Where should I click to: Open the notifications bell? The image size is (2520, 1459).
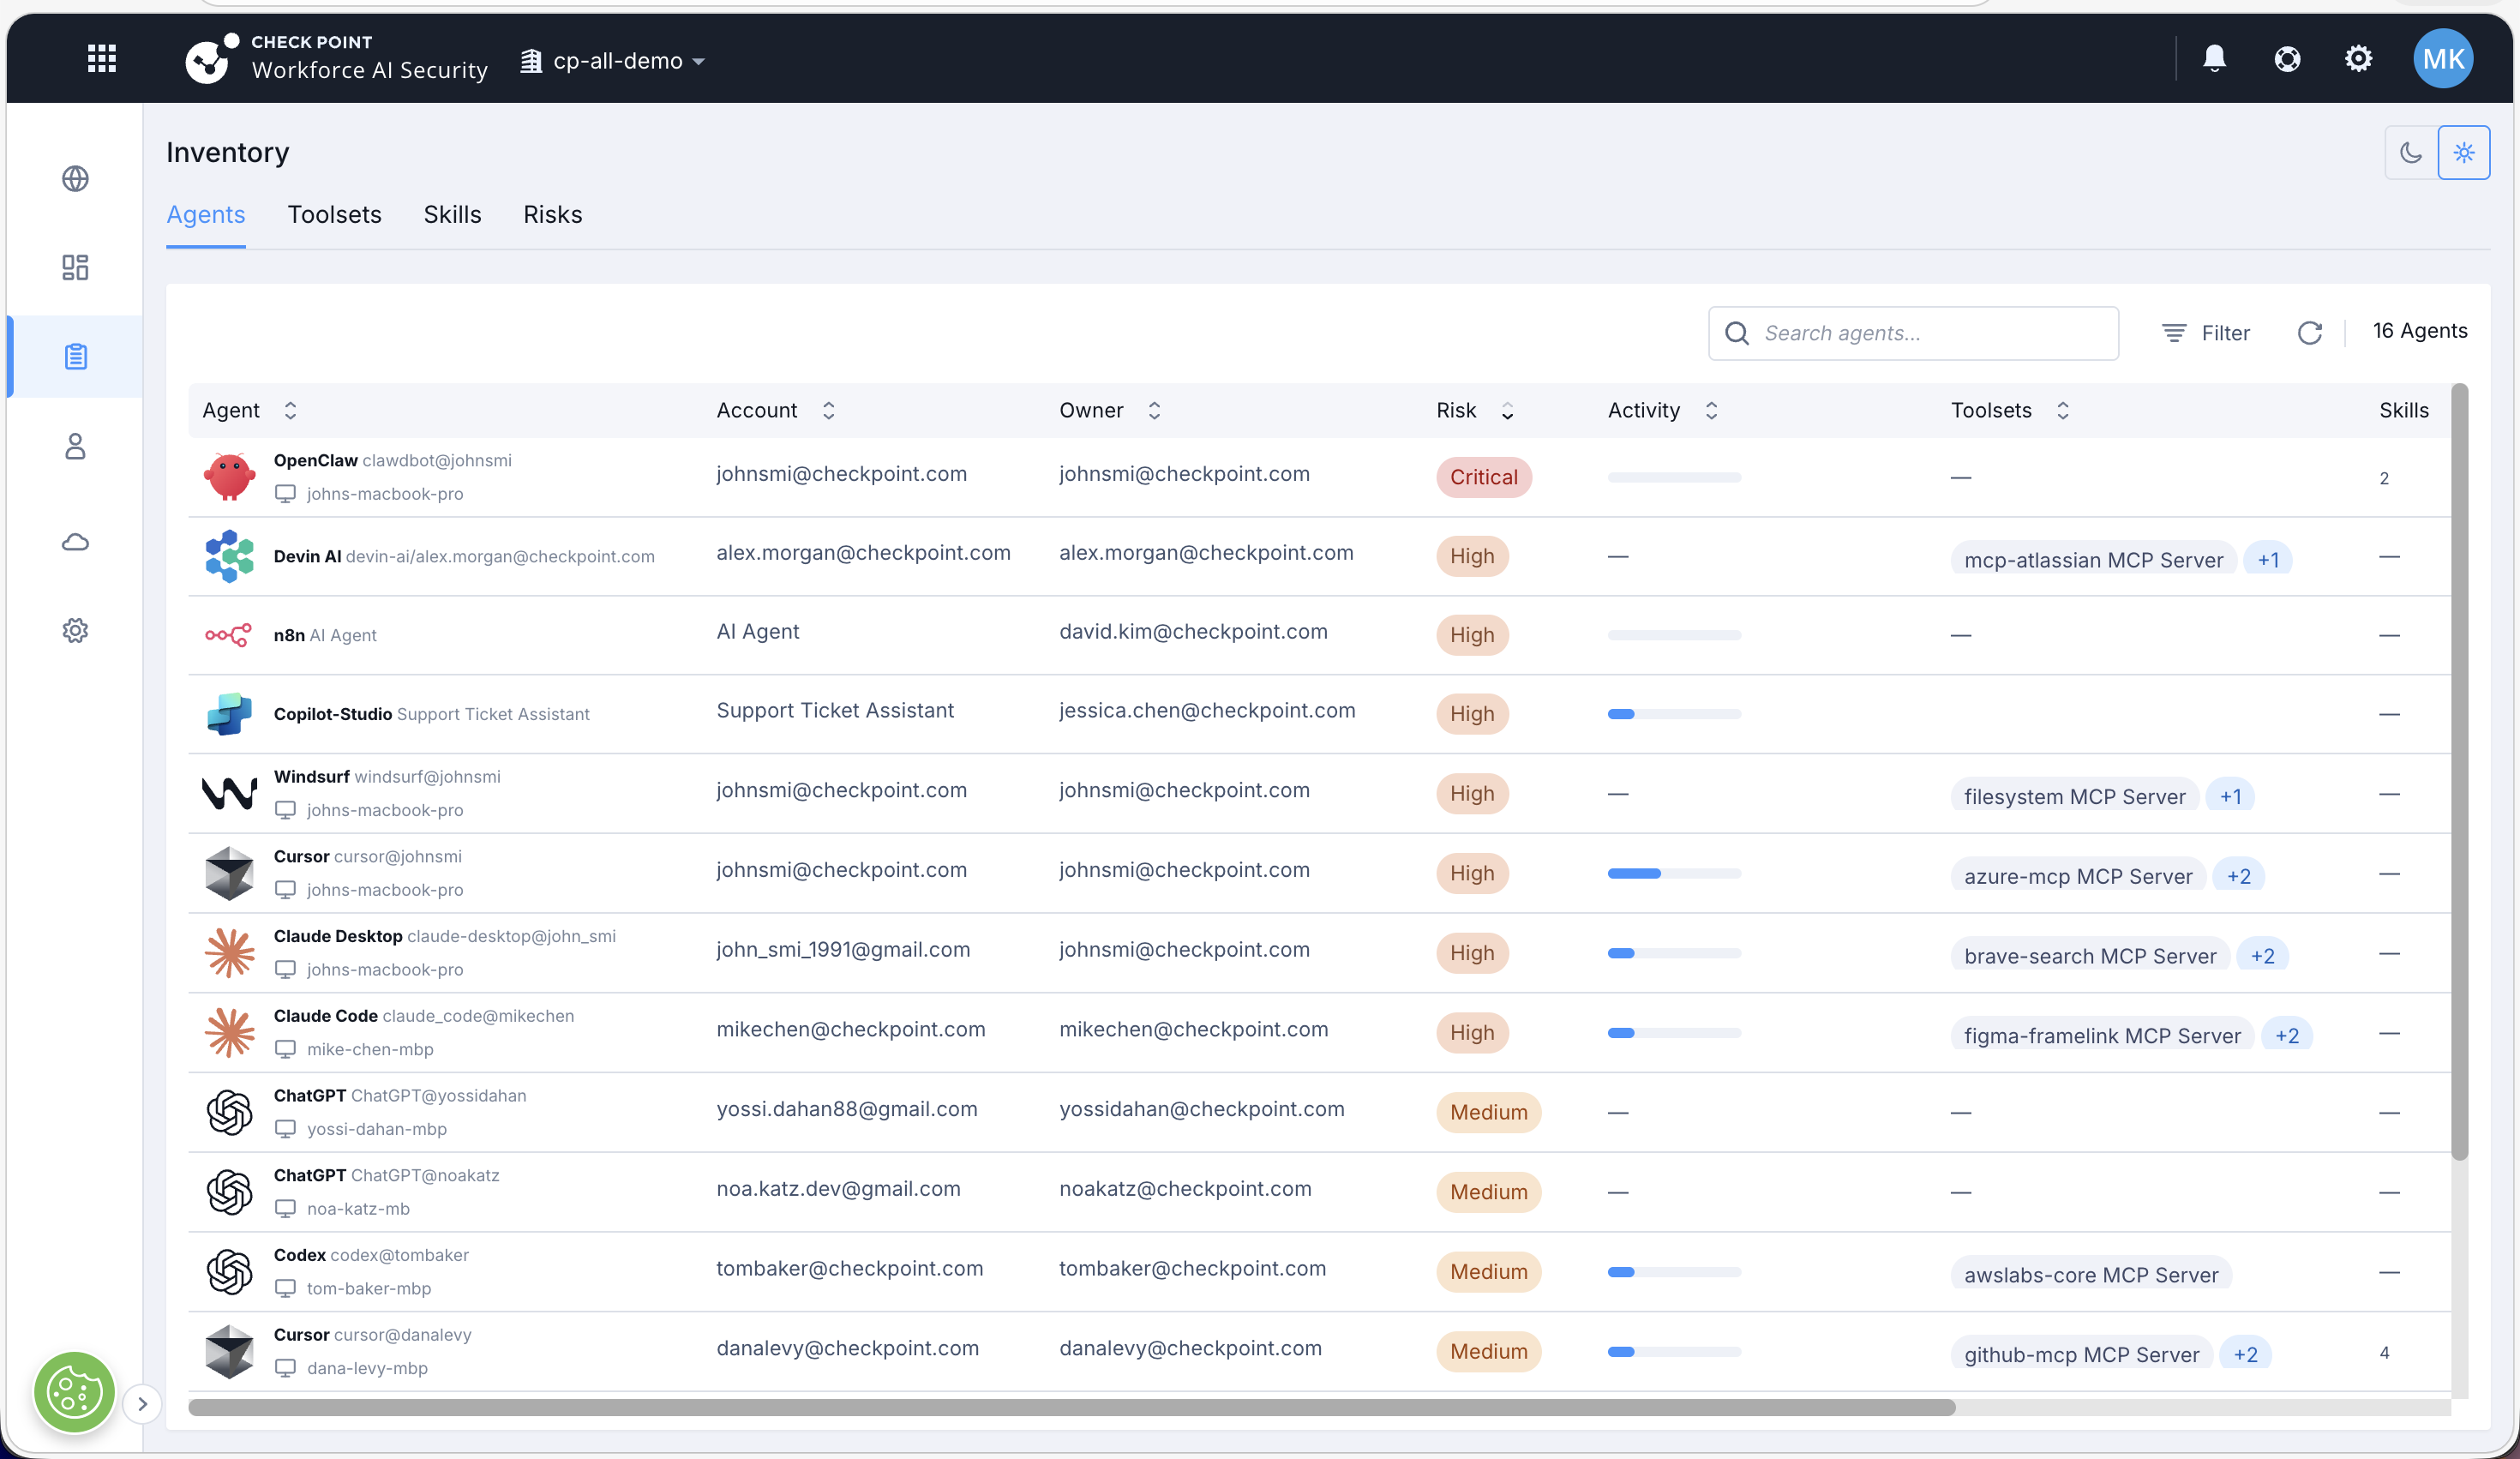[2214, 59]
